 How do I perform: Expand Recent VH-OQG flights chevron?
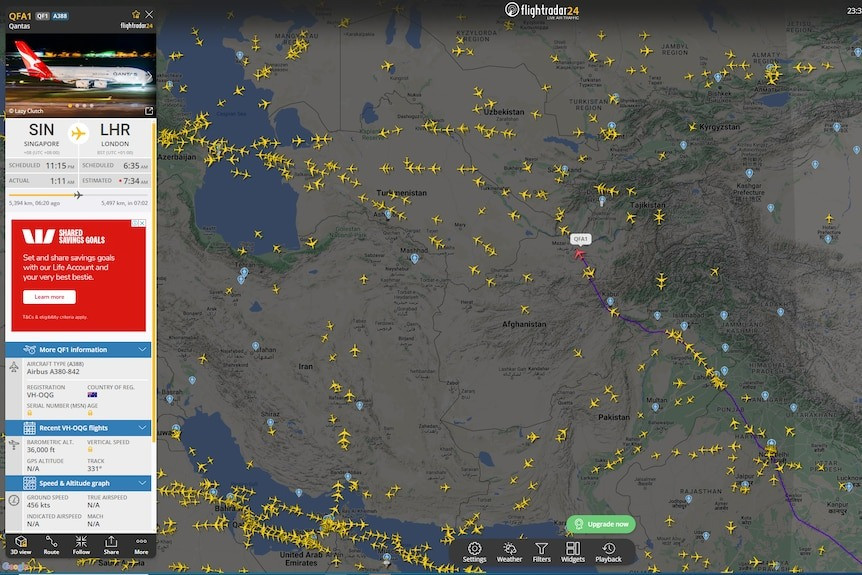[x=142, y=428]
